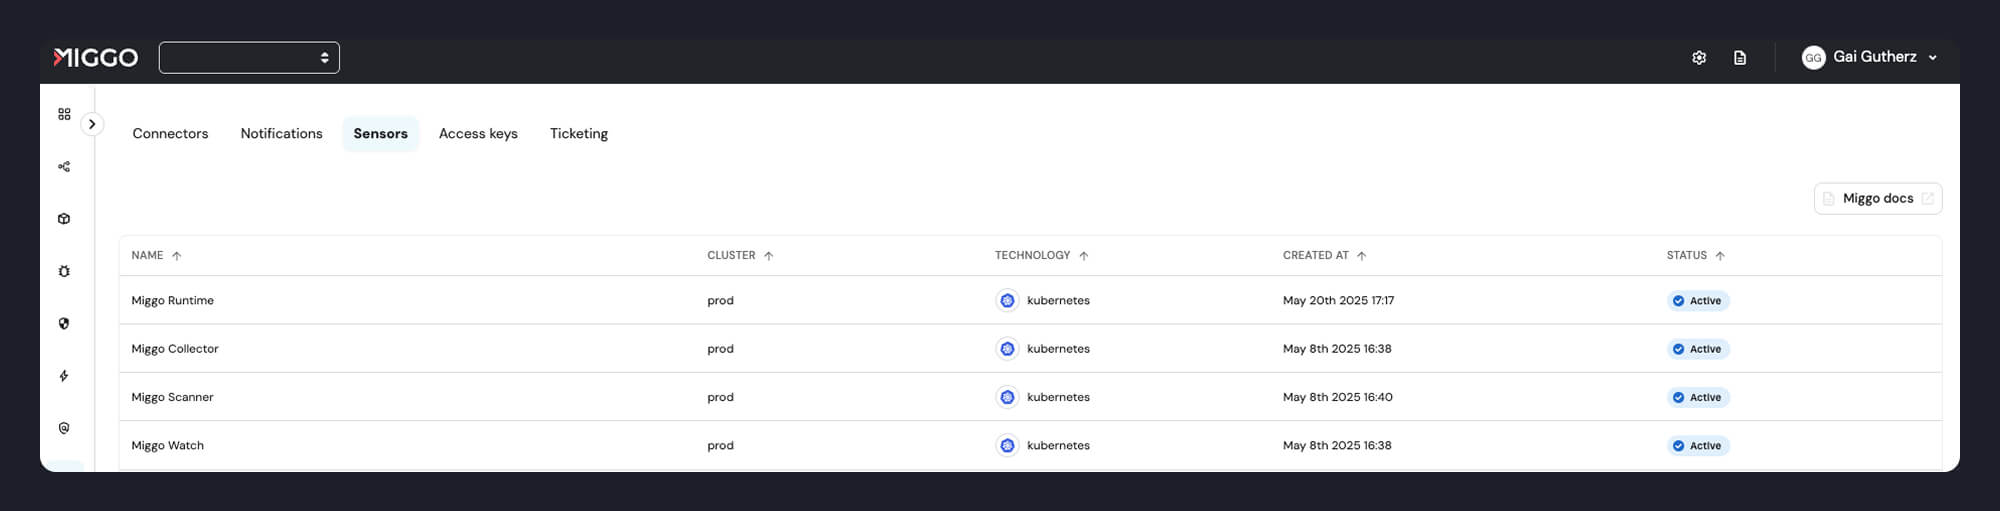Select the Sensors tab

tap(380, 133)
